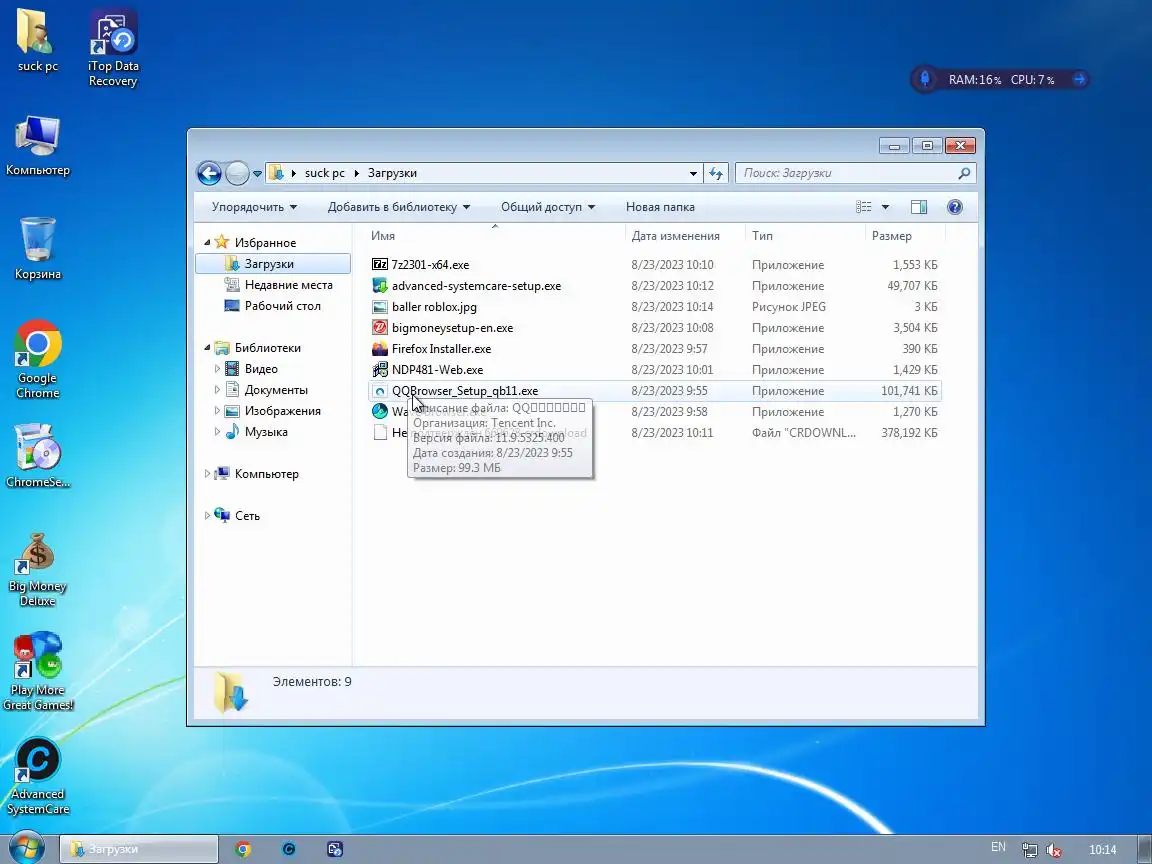Screen dimensions: 1152x864
Task: Expand the Музыка library node
Action: coord(217,432)
